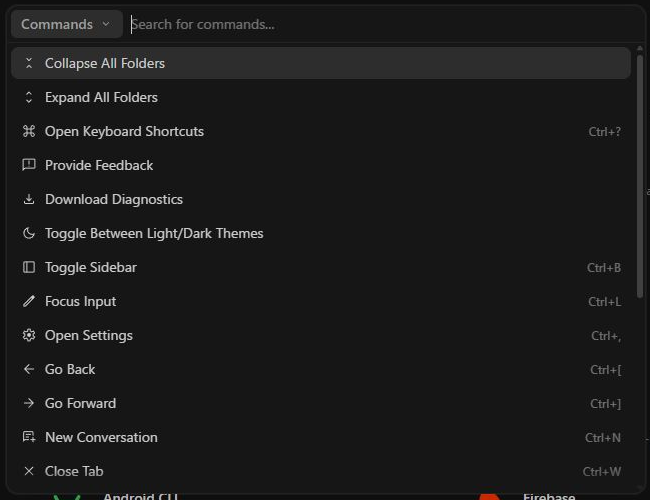Image resolution: width=650 pixels, height=500 pixels.
Task: Click the Ctrl+] shortcut hint
Action: tap(606, 404)
